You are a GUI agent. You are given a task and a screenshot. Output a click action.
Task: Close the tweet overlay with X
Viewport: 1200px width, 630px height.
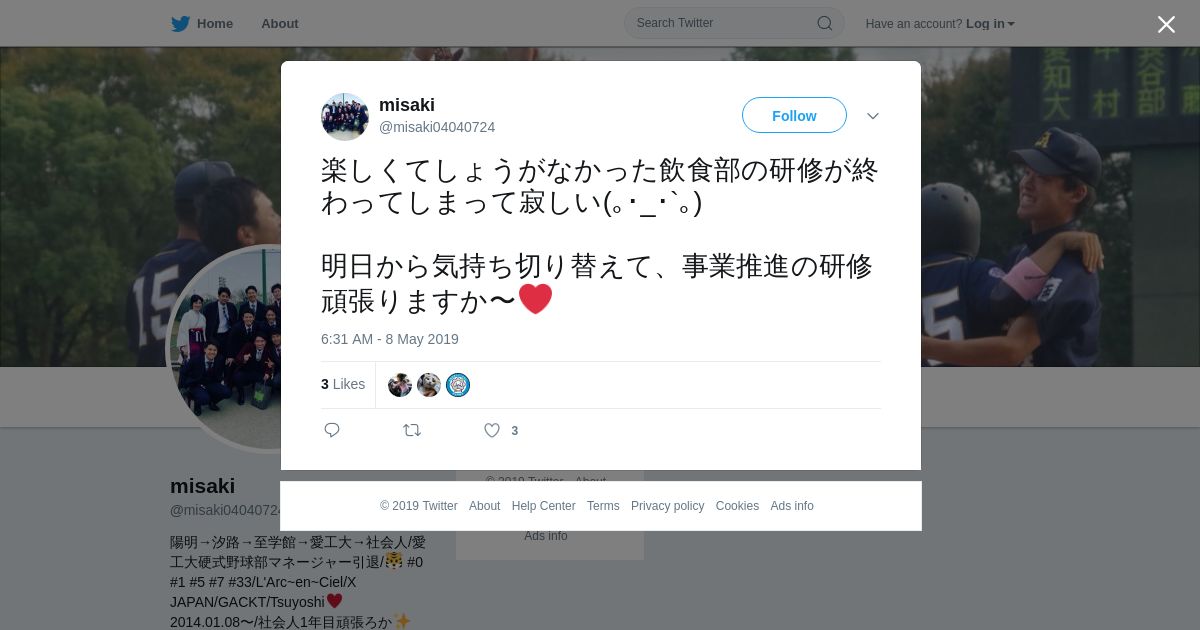pyautogui.click(x=1166, y=24)
